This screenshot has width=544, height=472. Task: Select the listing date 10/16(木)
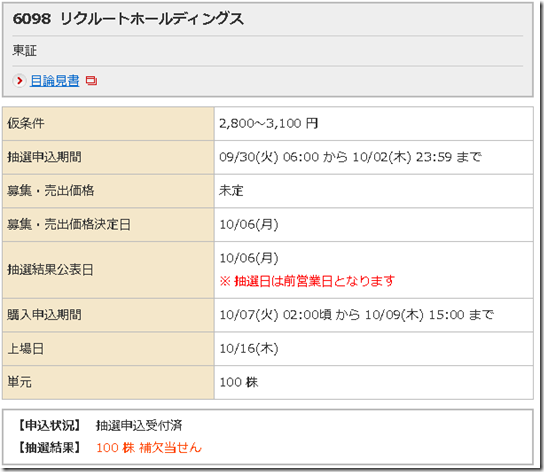[x=249, y=348]
